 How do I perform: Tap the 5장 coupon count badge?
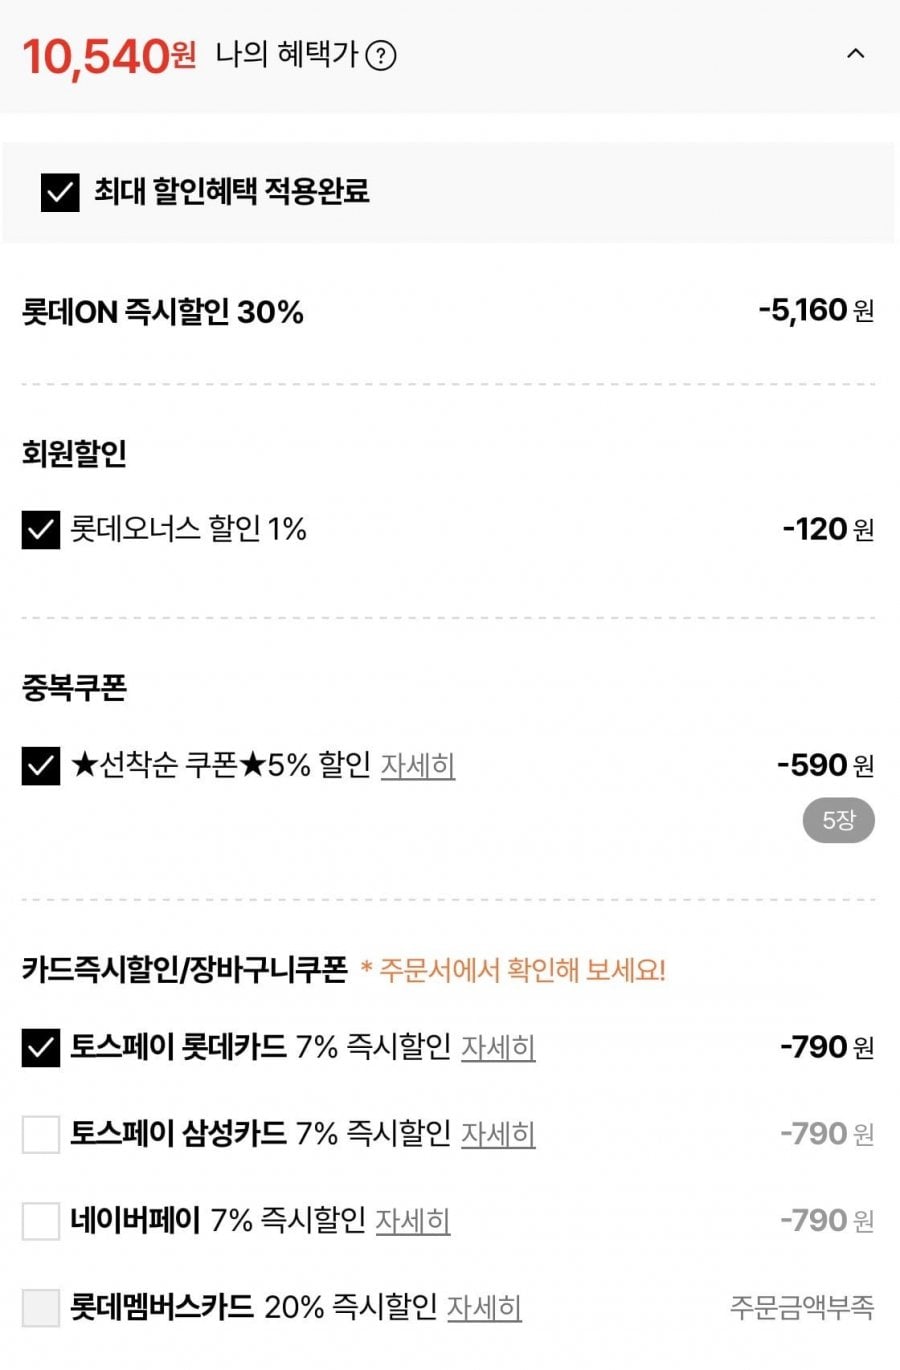(x=838, y=821)
